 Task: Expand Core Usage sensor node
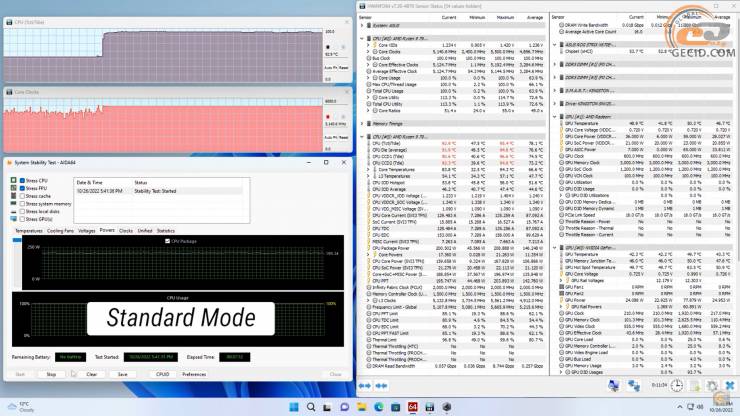(x=368, y=78)
